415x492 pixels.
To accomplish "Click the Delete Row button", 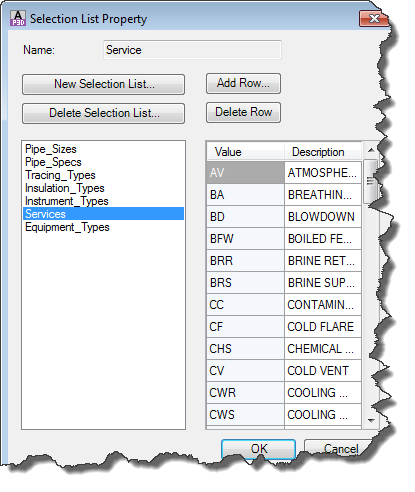I will pos(243,112).
